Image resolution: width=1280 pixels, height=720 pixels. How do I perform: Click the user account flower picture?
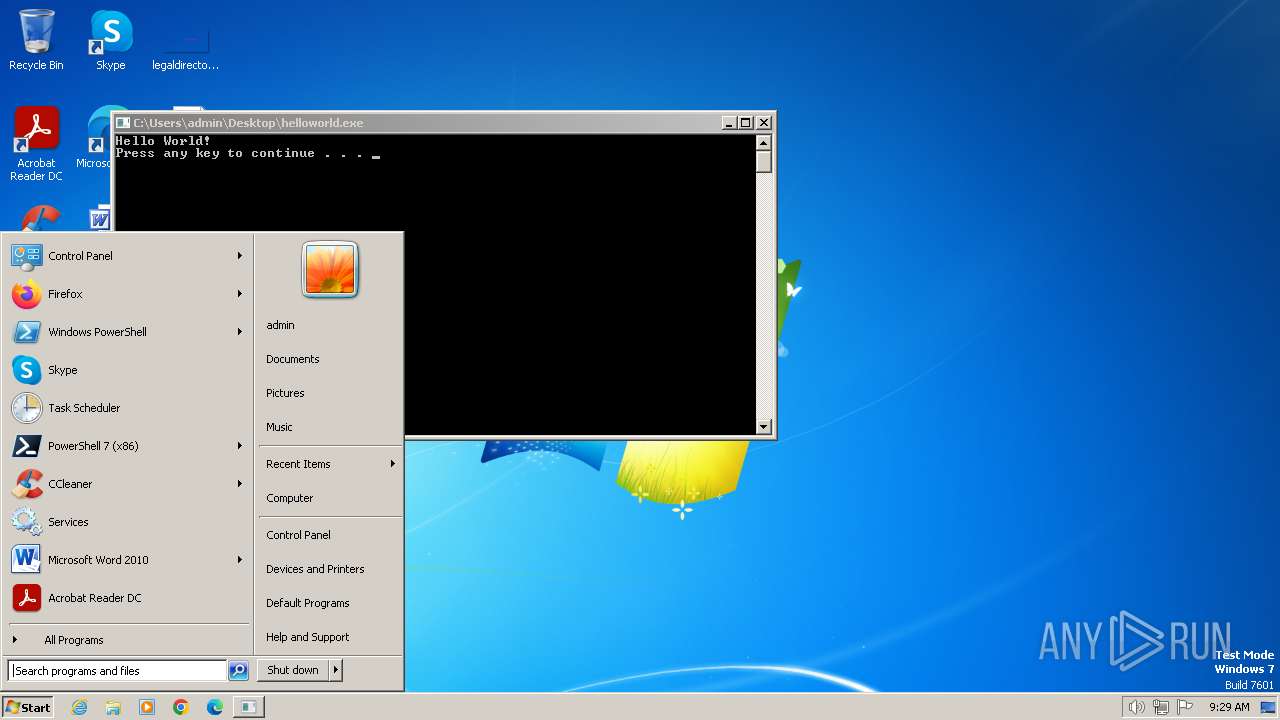[330, 270]
